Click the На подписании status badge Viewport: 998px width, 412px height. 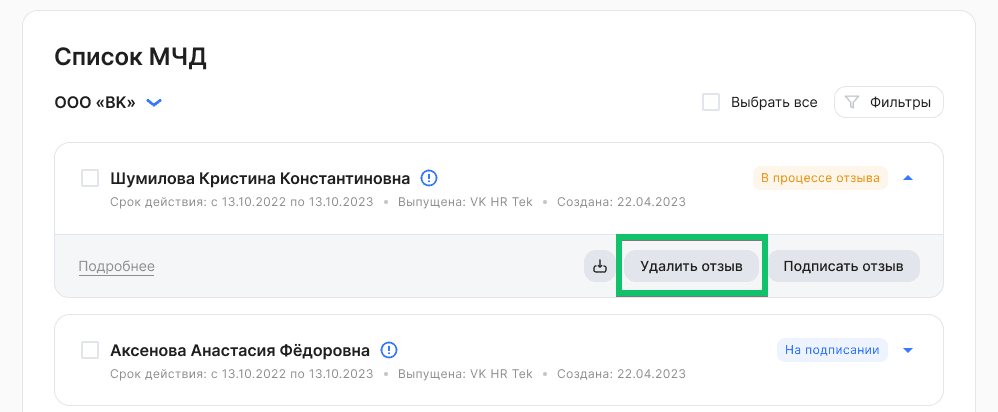(x=832, y=350)
